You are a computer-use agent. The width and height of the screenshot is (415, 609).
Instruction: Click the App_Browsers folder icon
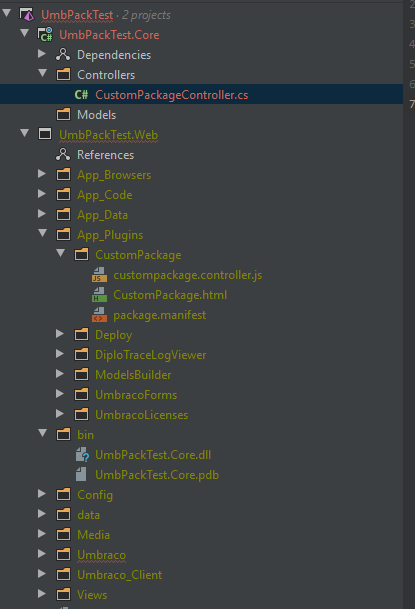click(63, 175)
